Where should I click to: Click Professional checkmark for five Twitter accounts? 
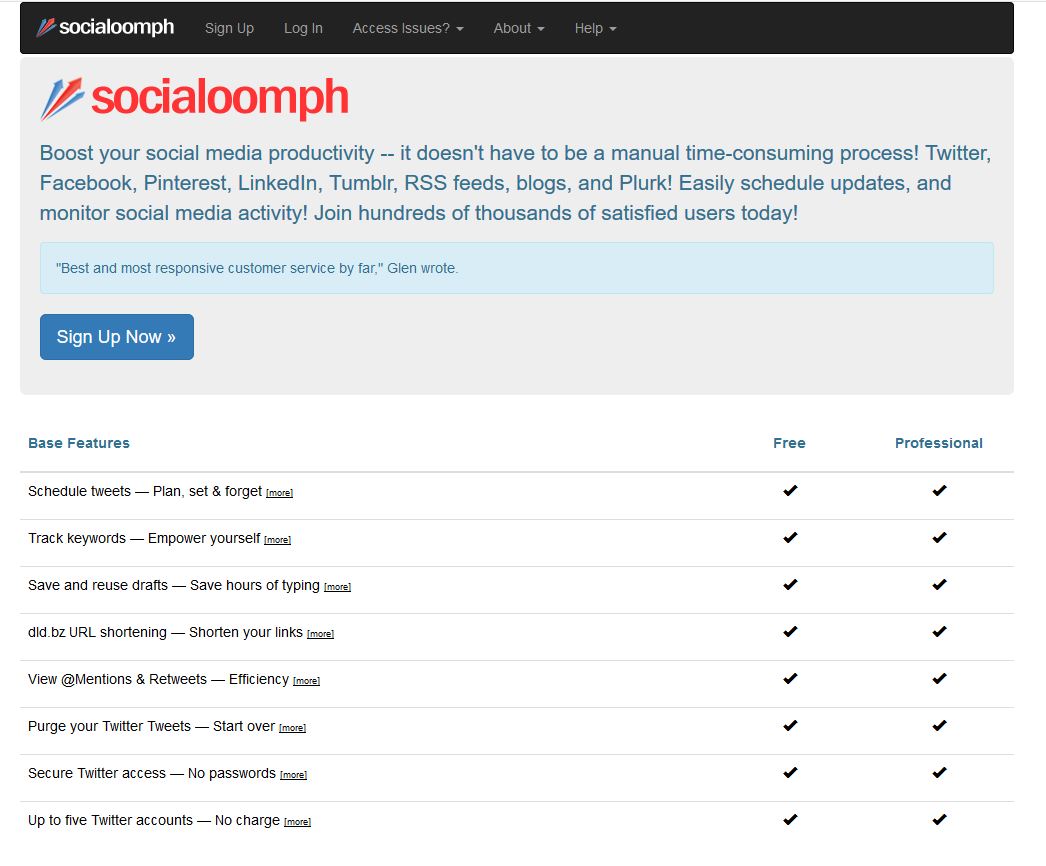939,819
